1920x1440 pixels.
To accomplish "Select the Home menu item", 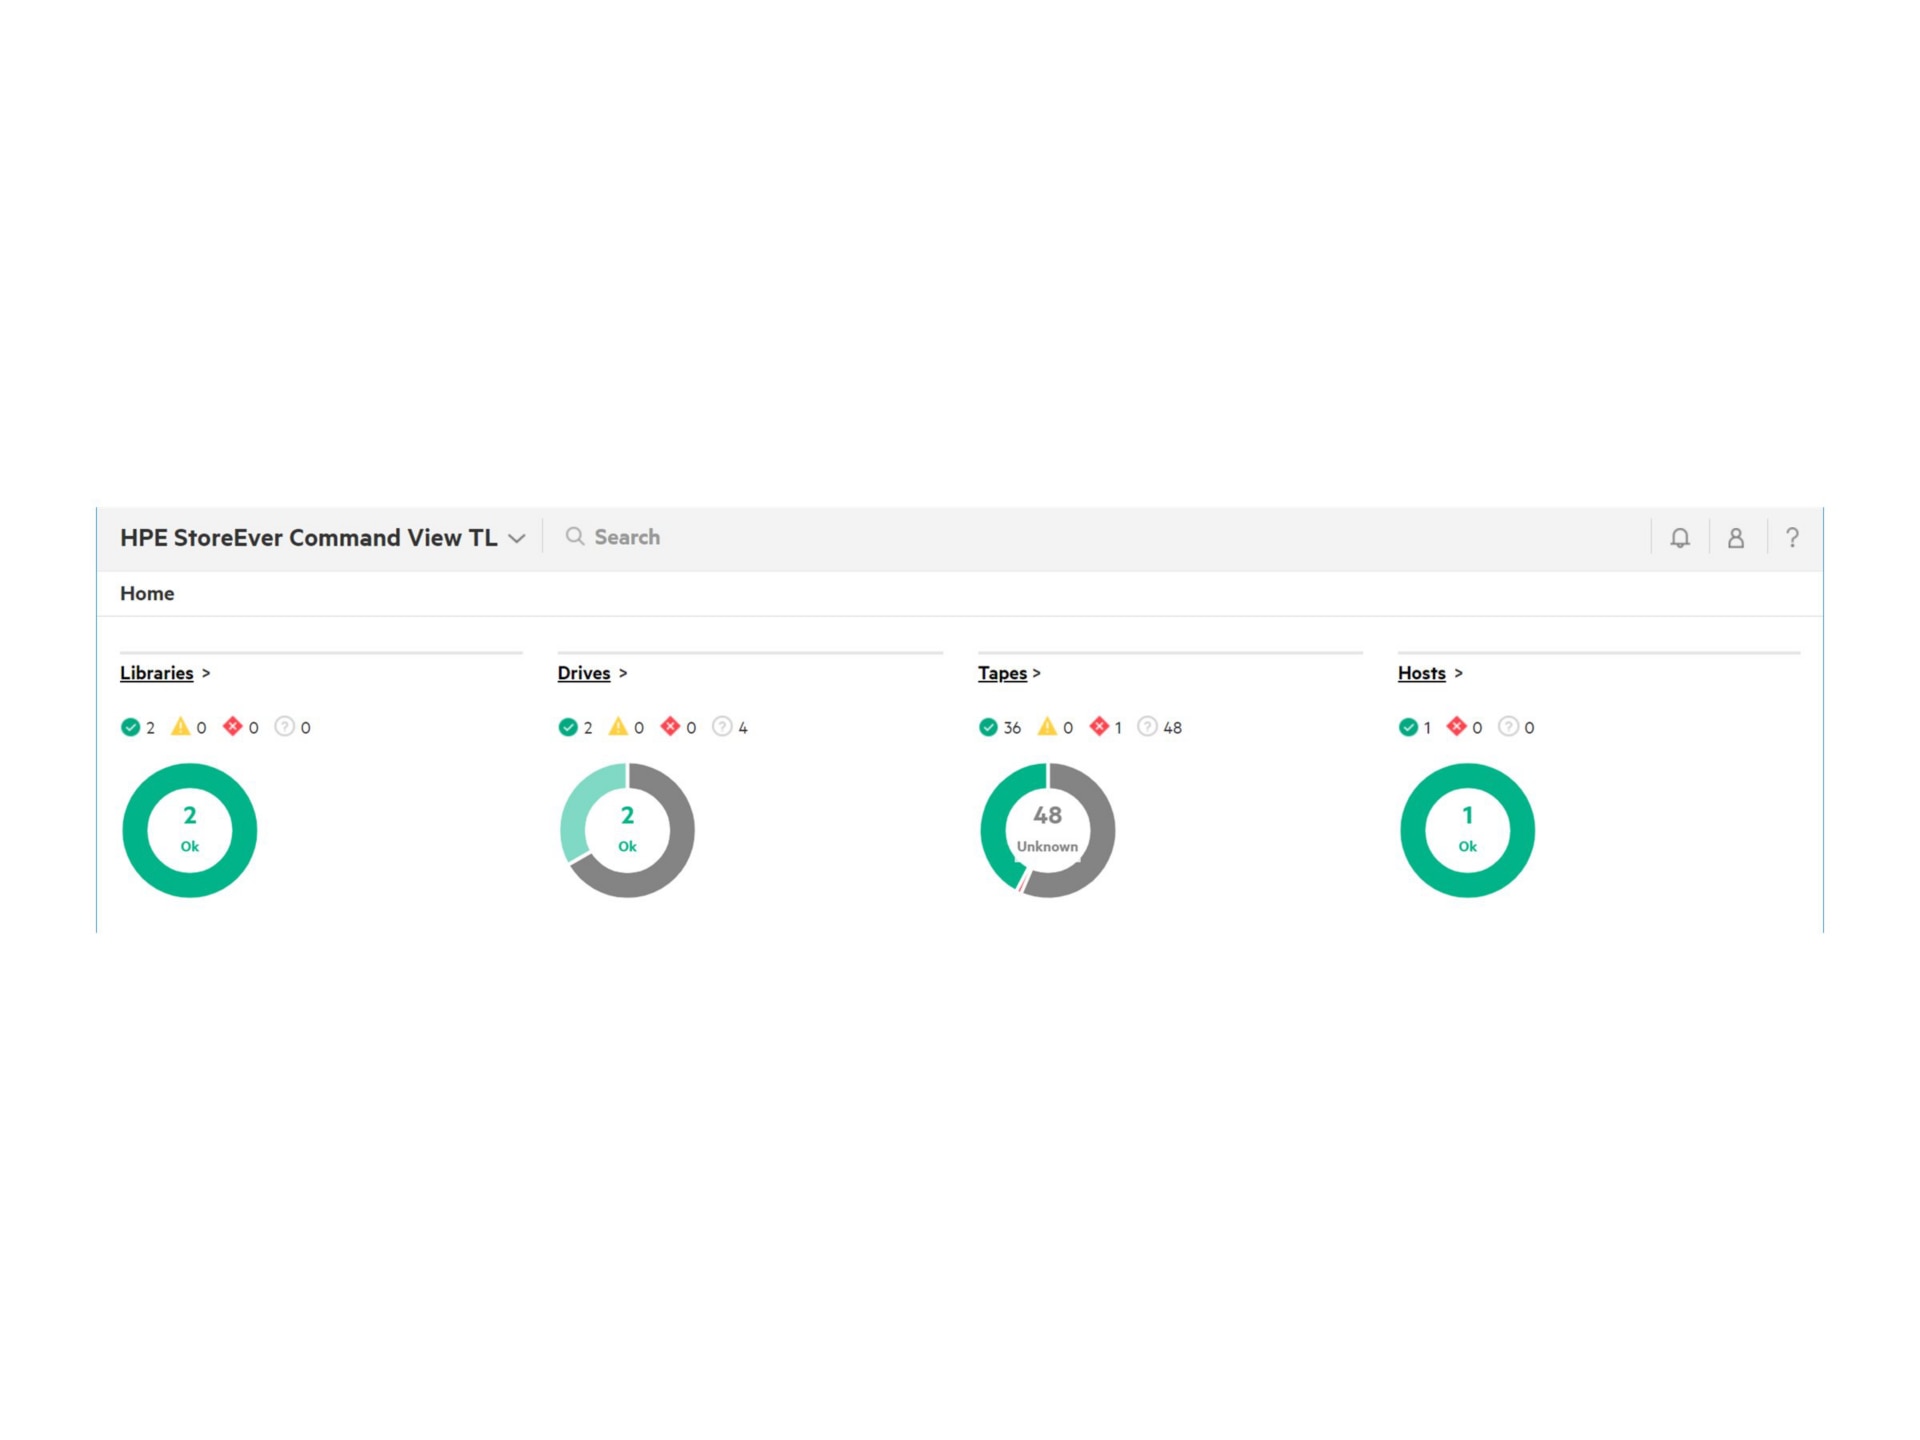I will coord(147,593).
